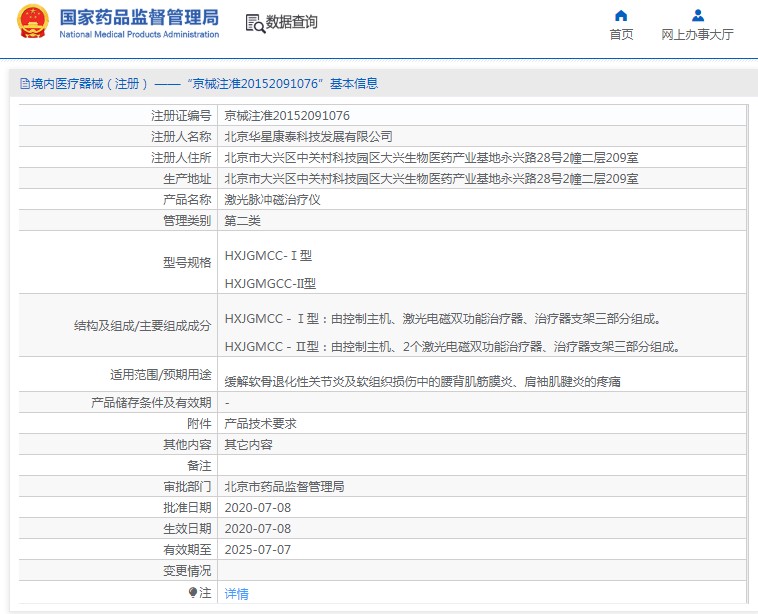Click the 注册人住所 address value
This screenshot has width=758, height=614.
(431, 158)
